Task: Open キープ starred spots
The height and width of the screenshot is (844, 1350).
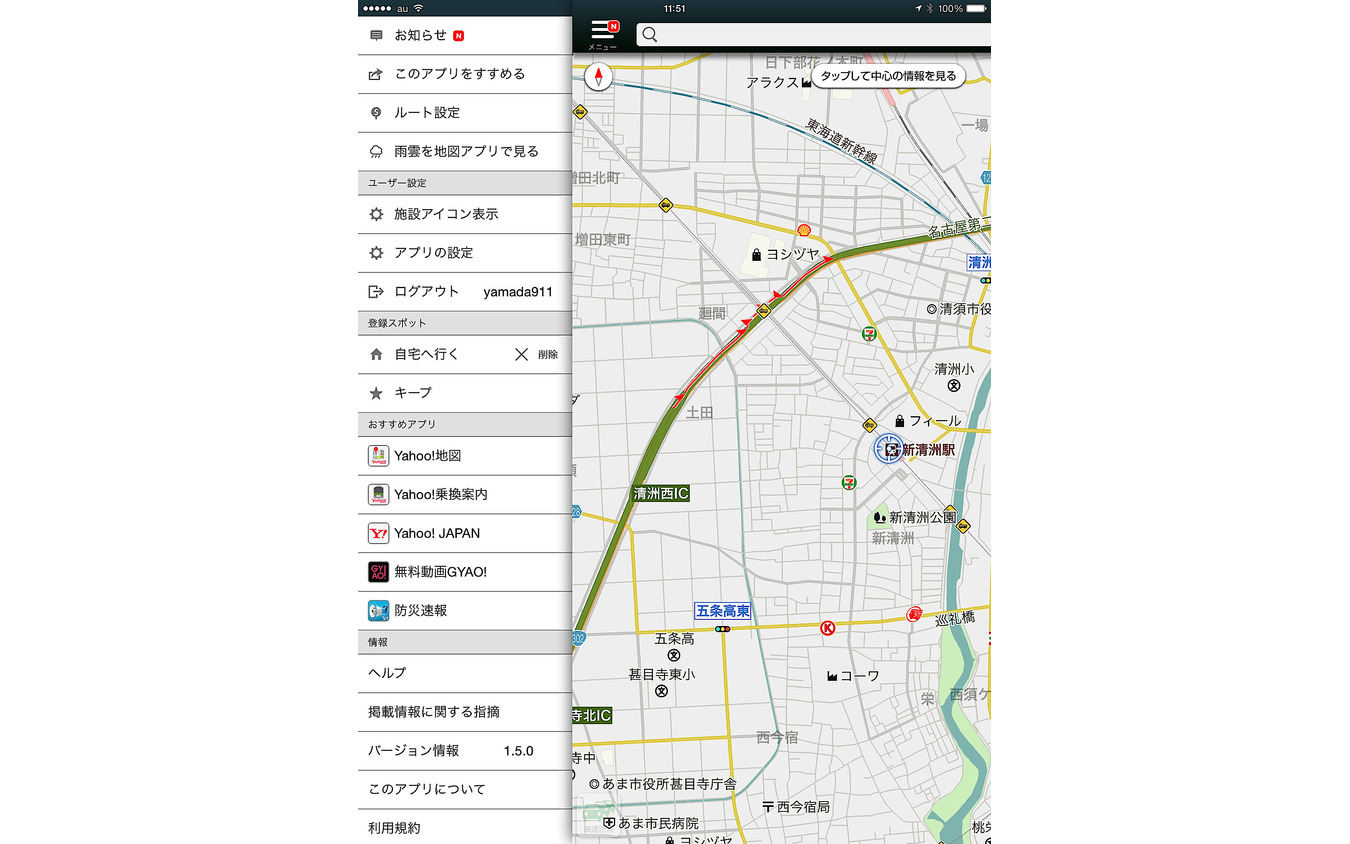Action: coord(465,393)
